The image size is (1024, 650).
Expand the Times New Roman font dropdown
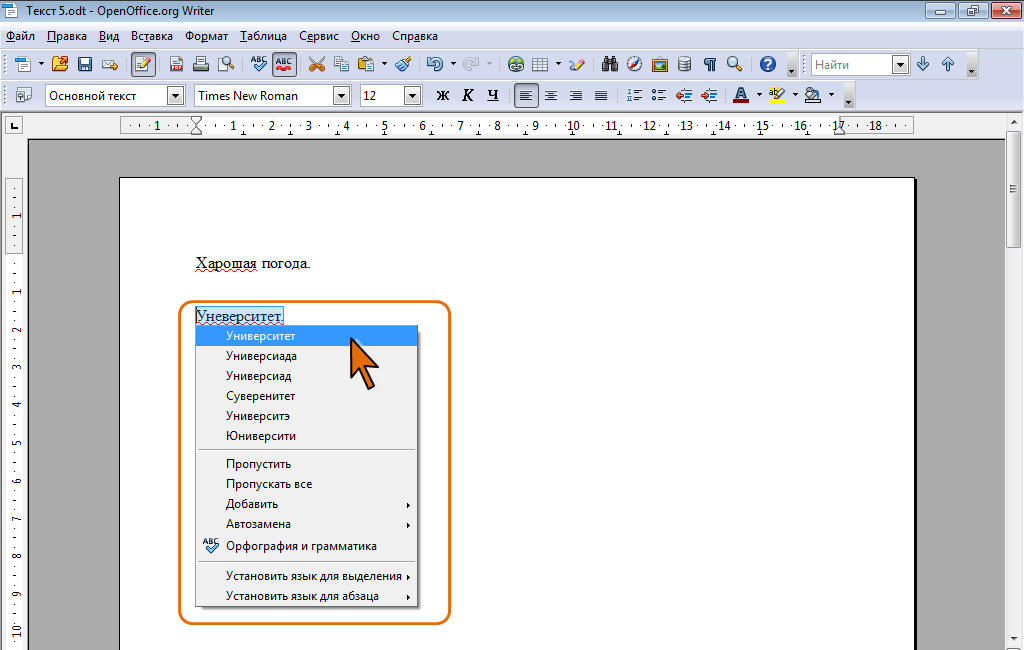(342, 96)
